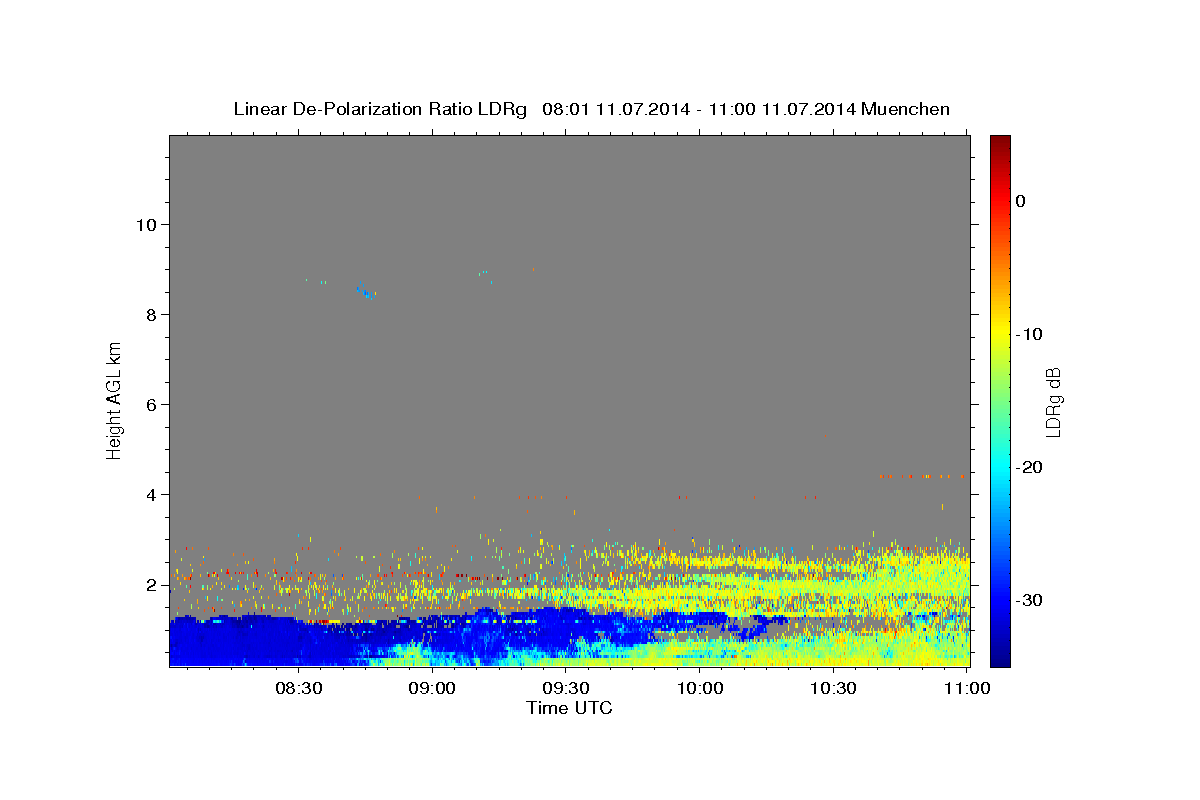Image resolution: width=1200 pixels, height=800 pixels.
Task: Click the colorbar value -30 label
Action: click(x=1031, y=600)
